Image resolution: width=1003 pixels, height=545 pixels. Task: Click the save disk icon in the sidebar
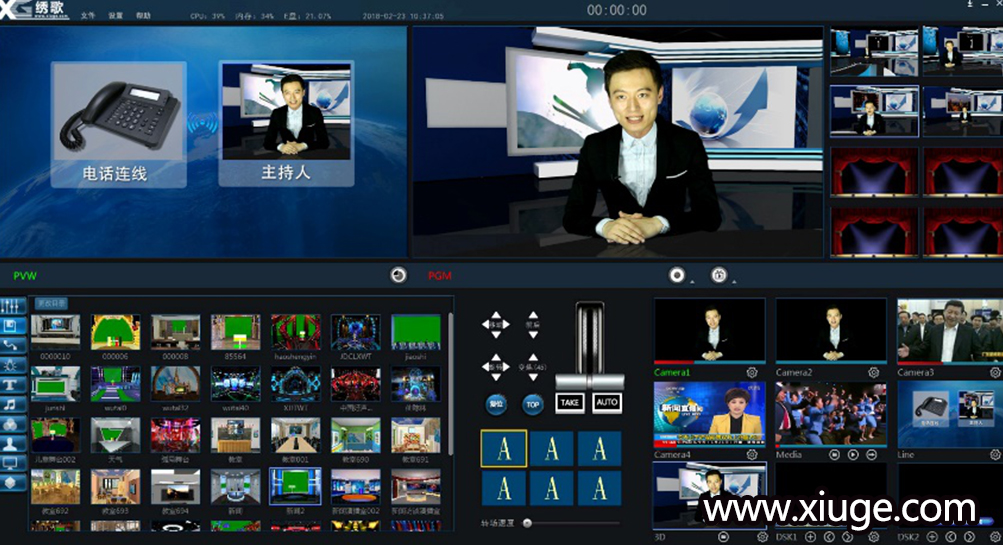(13, 325)
